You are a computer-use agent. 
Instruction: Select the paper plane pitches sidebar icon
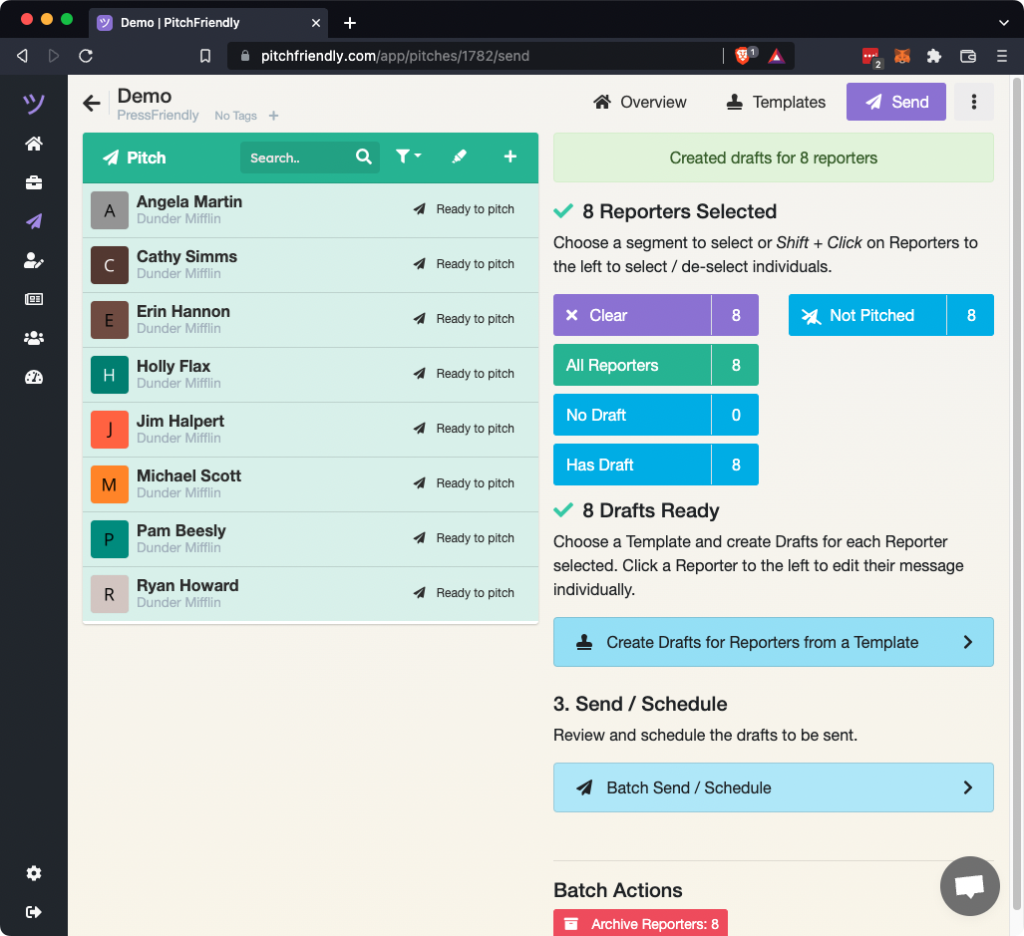34,222
